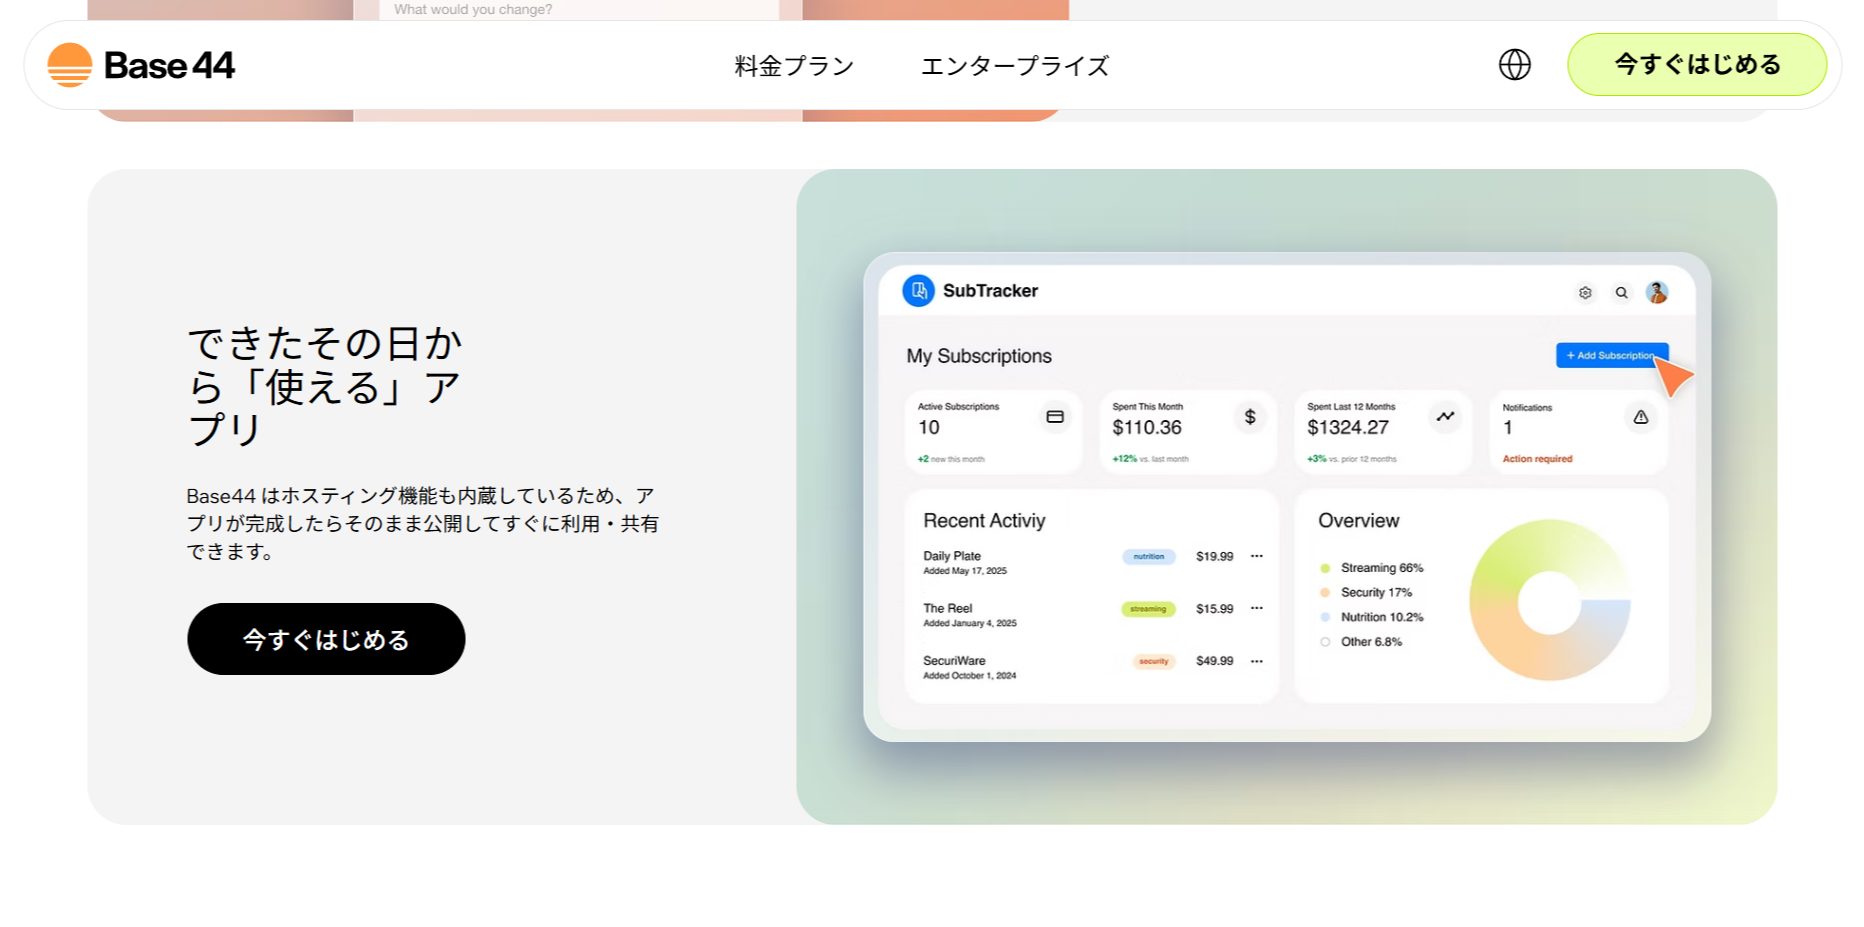Image resolution: width=1864 pixels, height=927 pixels.
Task: Select the streaming tag on The Reel
Action: pos(1147,609)
